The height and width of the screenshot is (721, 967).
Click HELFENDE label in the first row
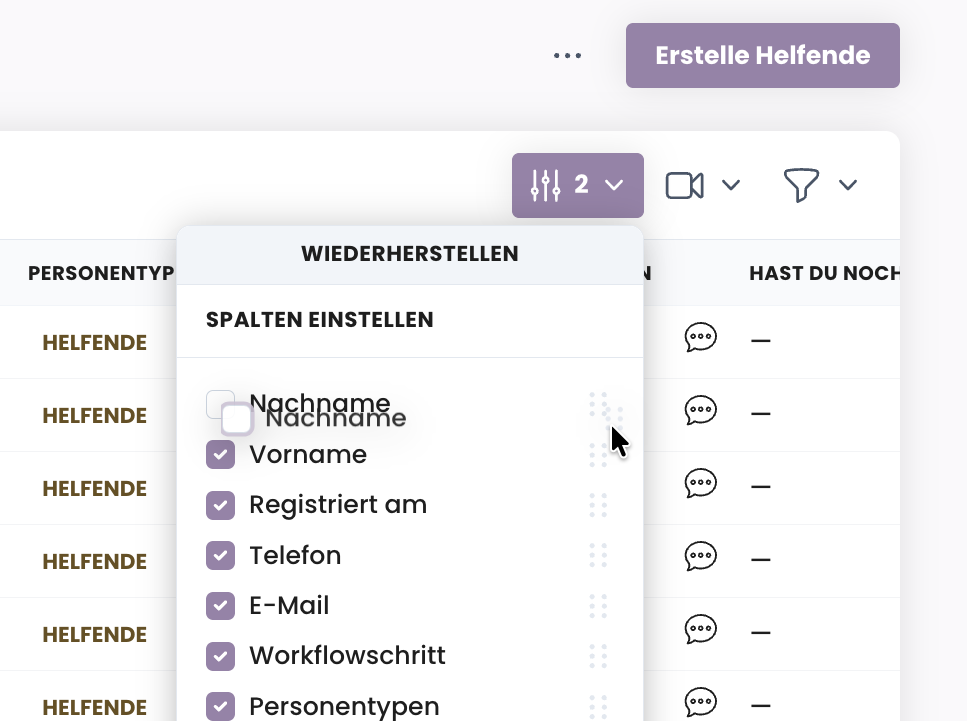[x=94, y=343]
